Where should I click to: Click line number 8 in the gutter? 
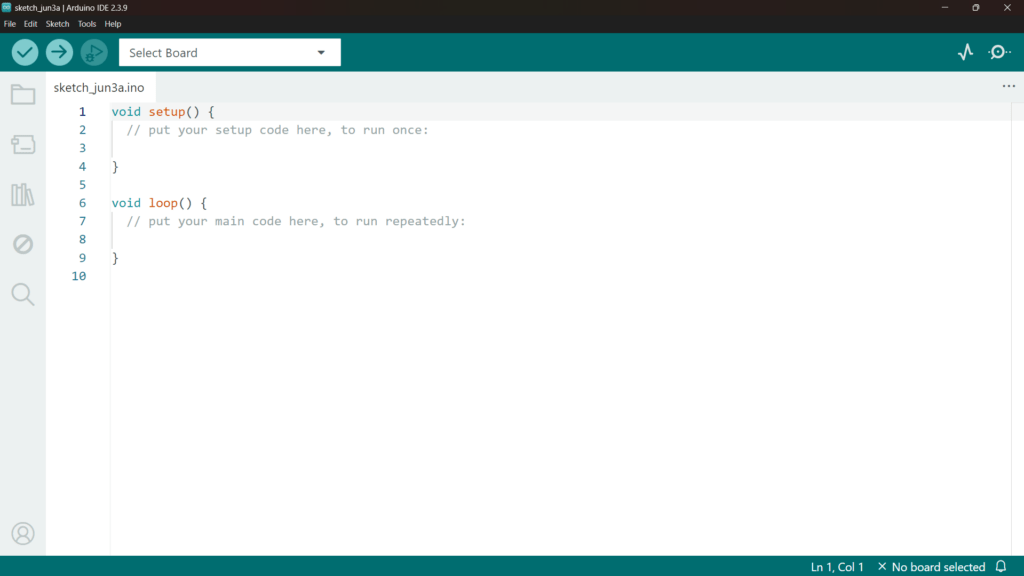(x=82, y=240)
